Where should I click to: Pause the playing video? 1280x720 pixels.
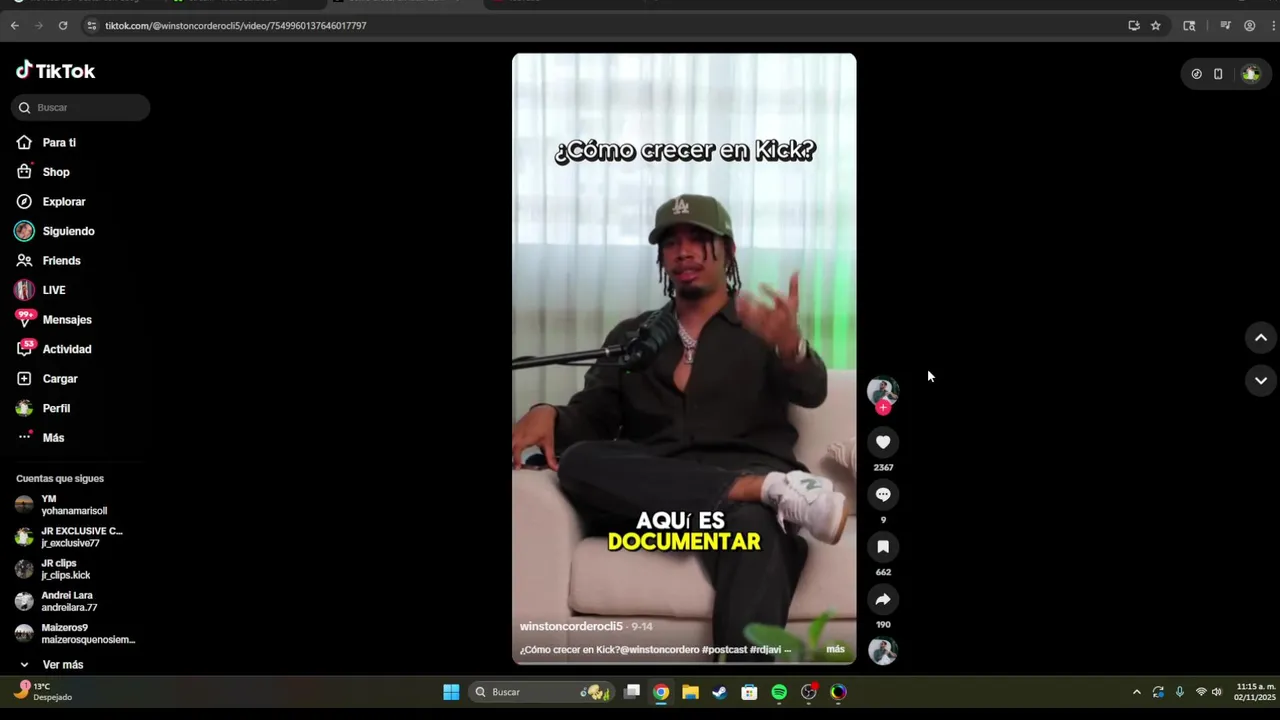tap(684, 359)
